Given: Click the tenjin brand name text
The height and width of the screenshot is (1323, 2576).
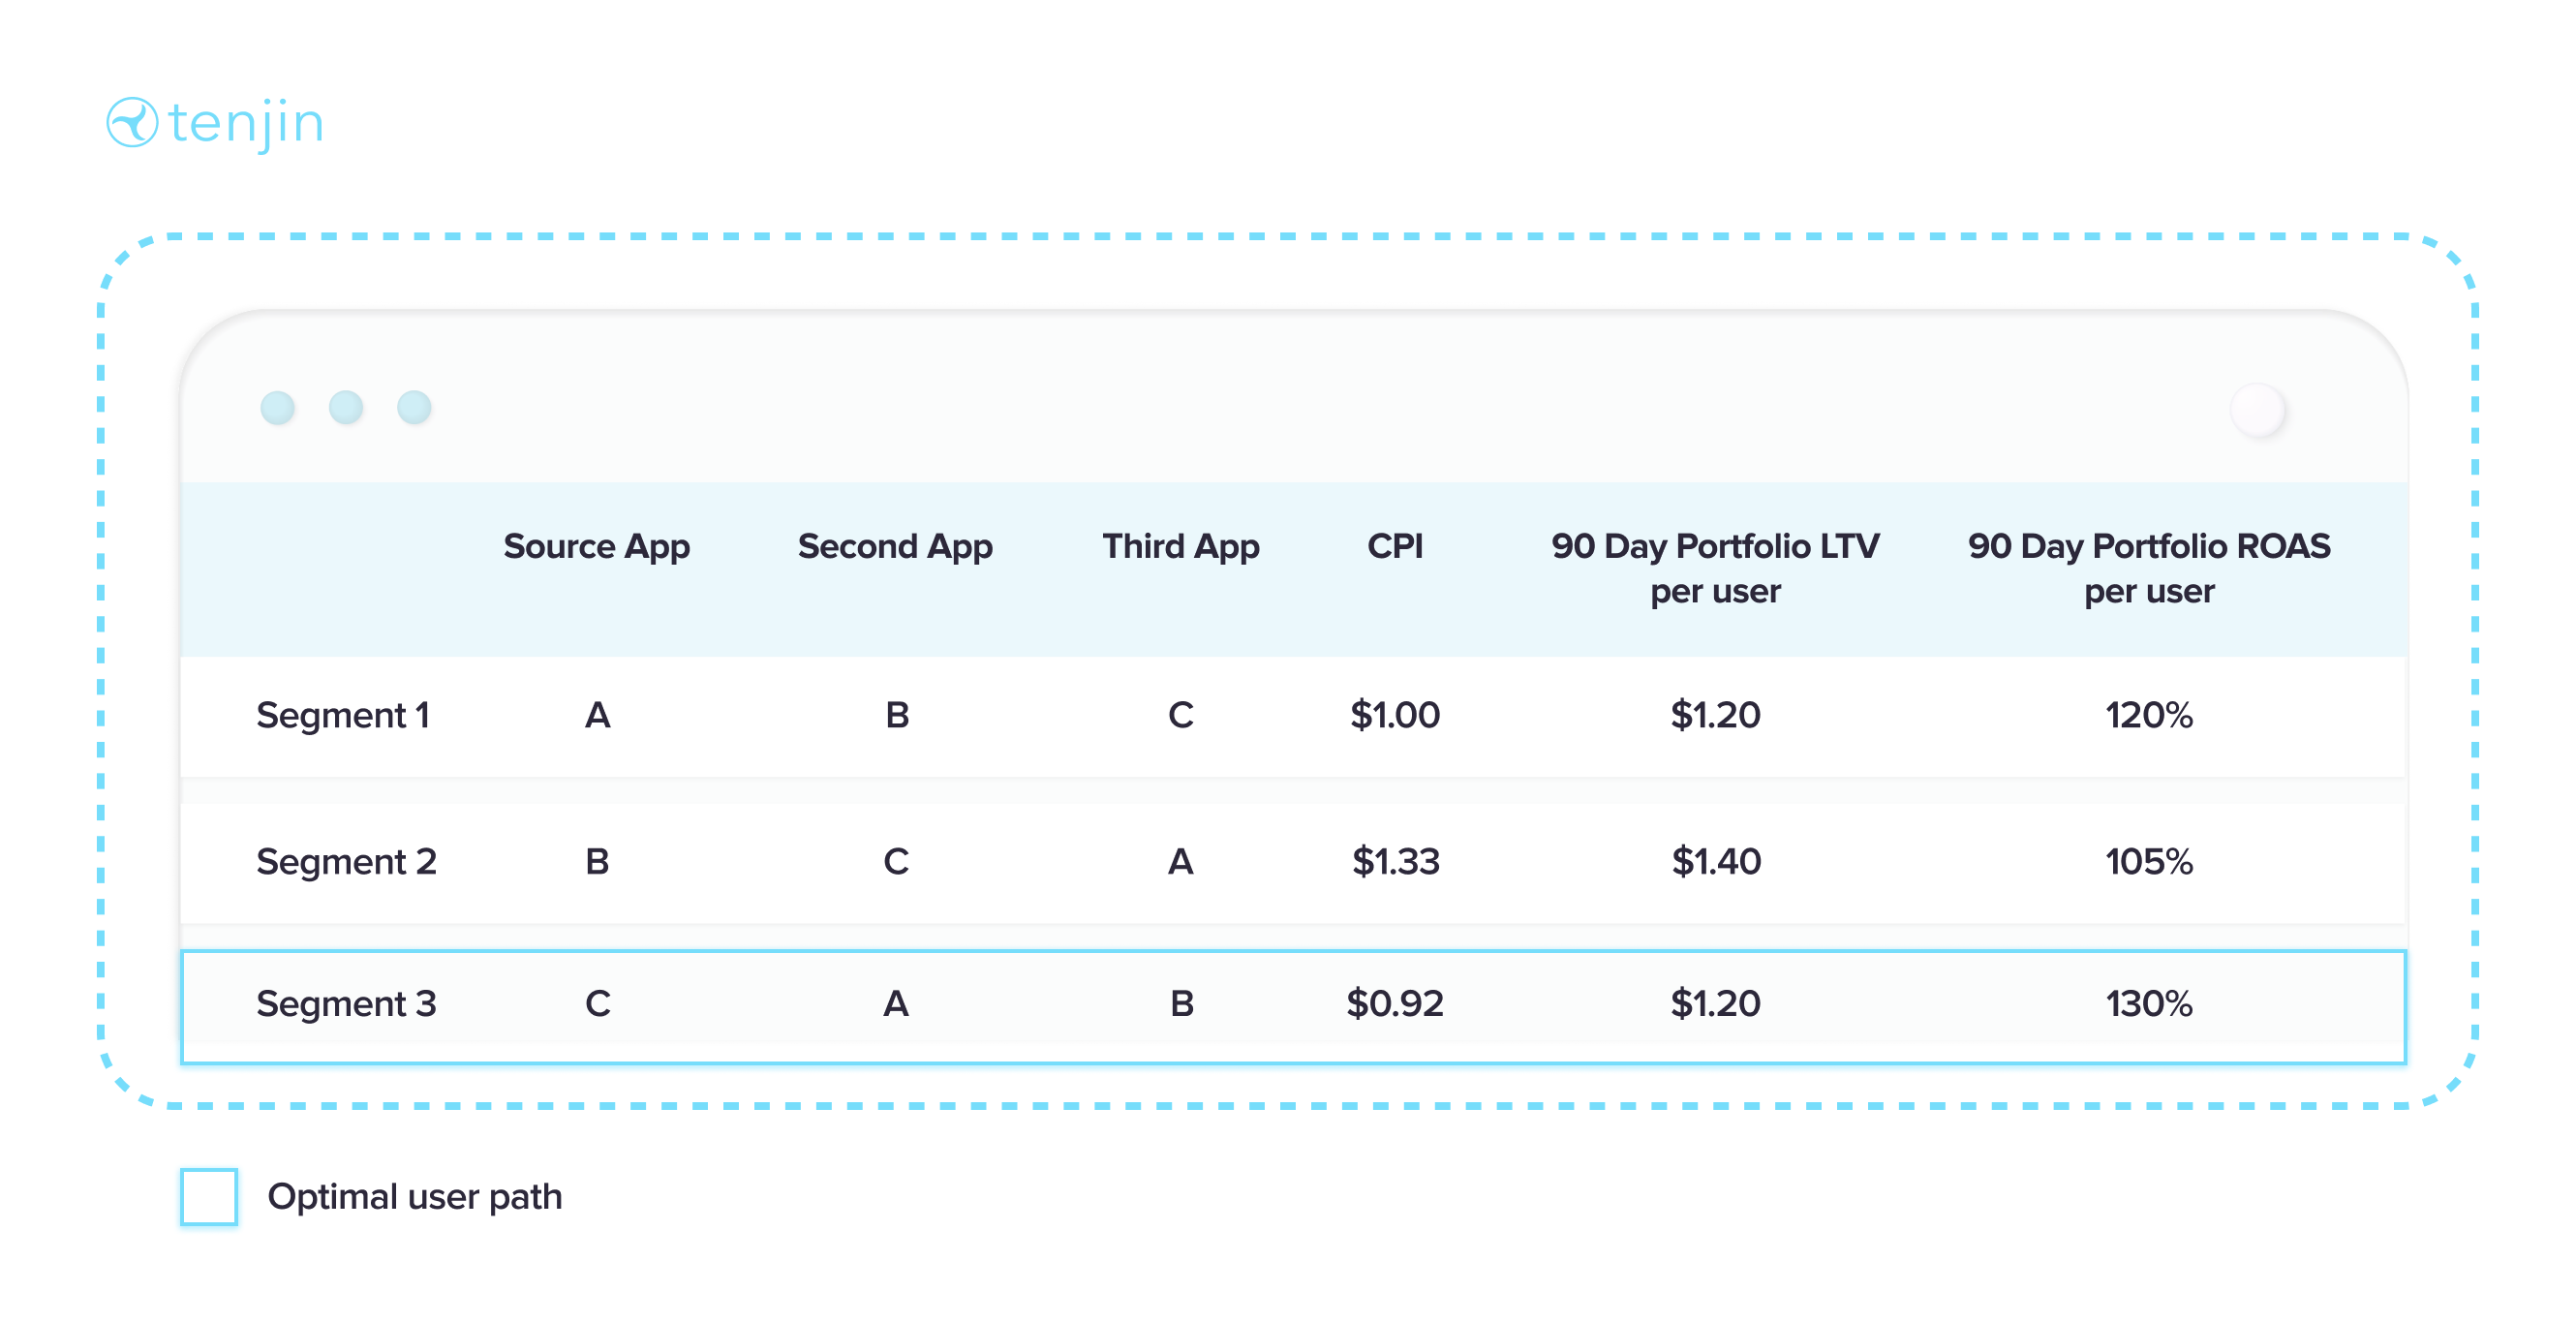Looking at the screenshot, I should (x=246, y=124).
